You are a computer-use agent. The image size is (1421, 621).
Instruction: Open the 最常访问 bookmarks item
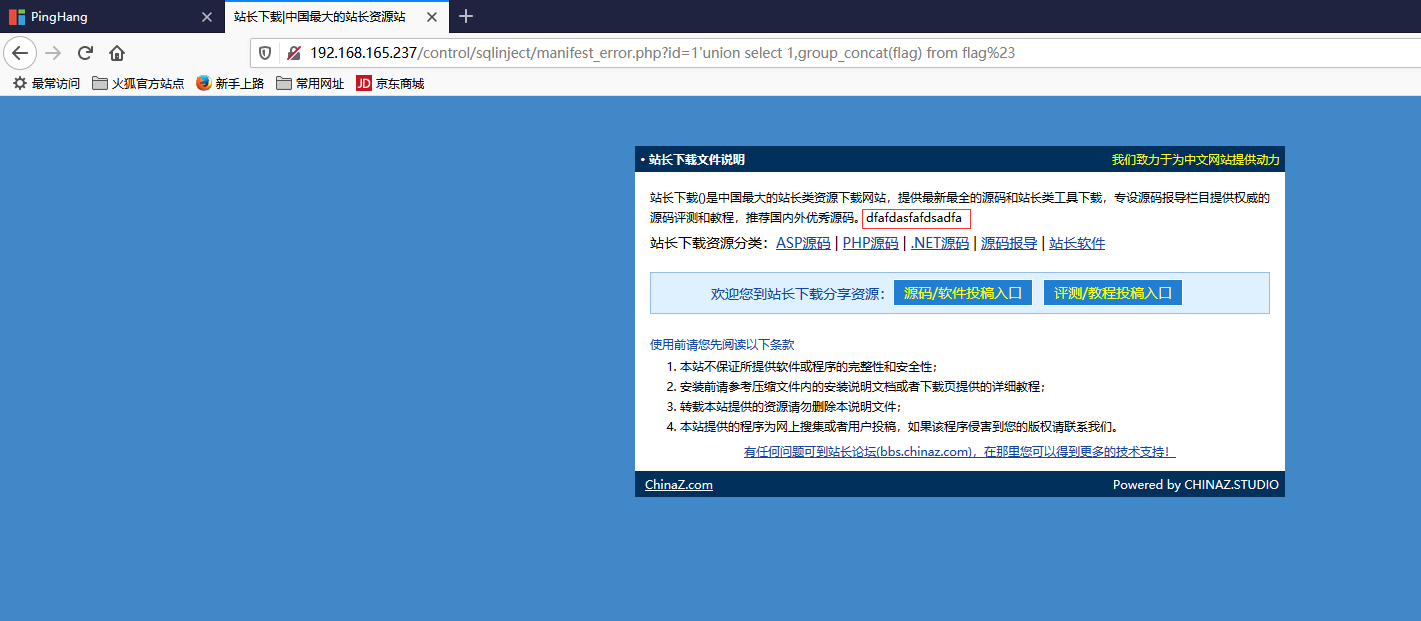[46, 84]
